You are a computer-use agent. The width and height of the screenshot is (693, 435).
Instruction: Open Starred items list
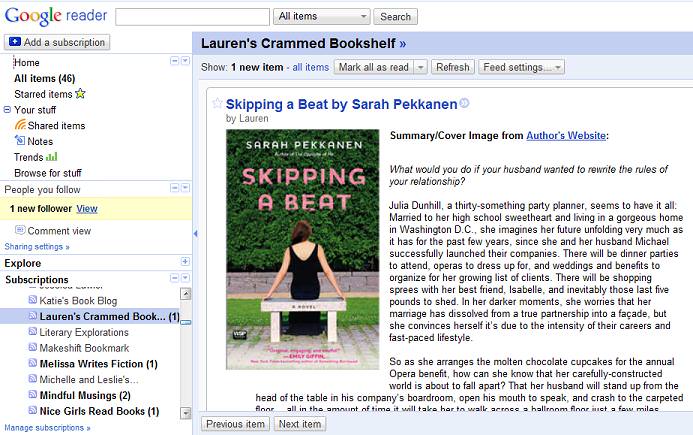[x=43, y=94]
